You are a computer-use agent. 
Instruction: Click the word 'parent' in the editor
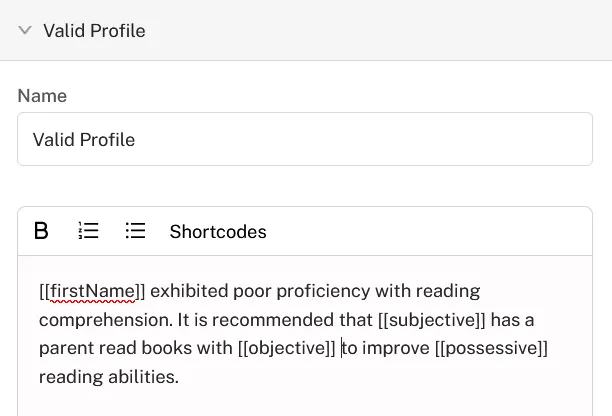pyautogui.click(x=66, y=348)
